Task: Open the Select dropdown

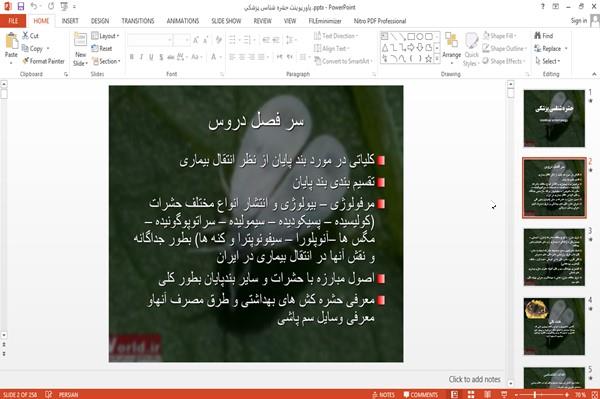Action: (548, 61)
